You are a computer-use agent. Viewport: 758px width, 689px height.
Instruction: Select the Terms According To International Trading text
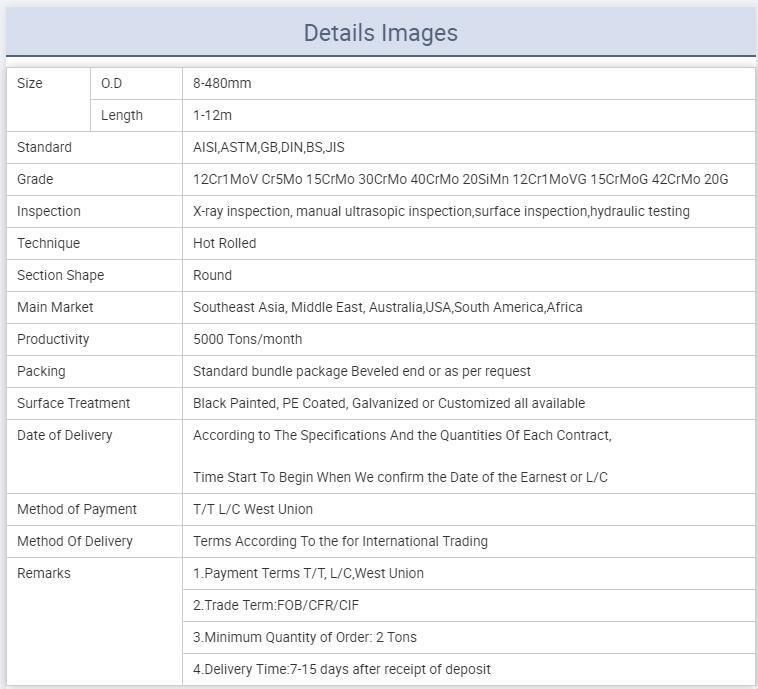(x=340, y=542)
